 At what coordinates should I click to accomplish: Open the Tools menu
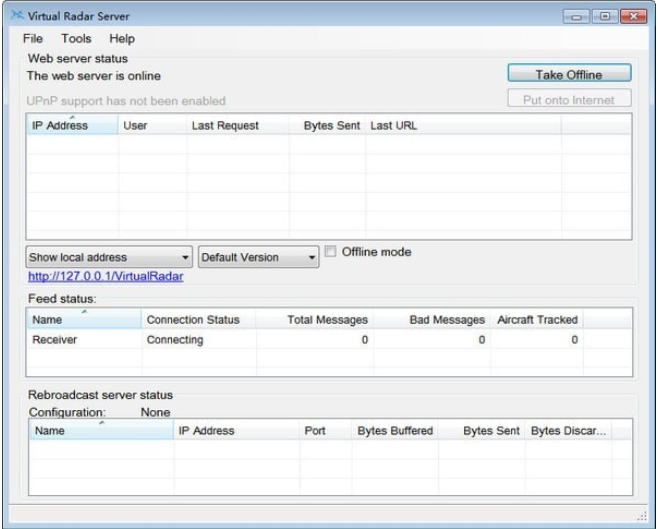(x=76, y=39)
